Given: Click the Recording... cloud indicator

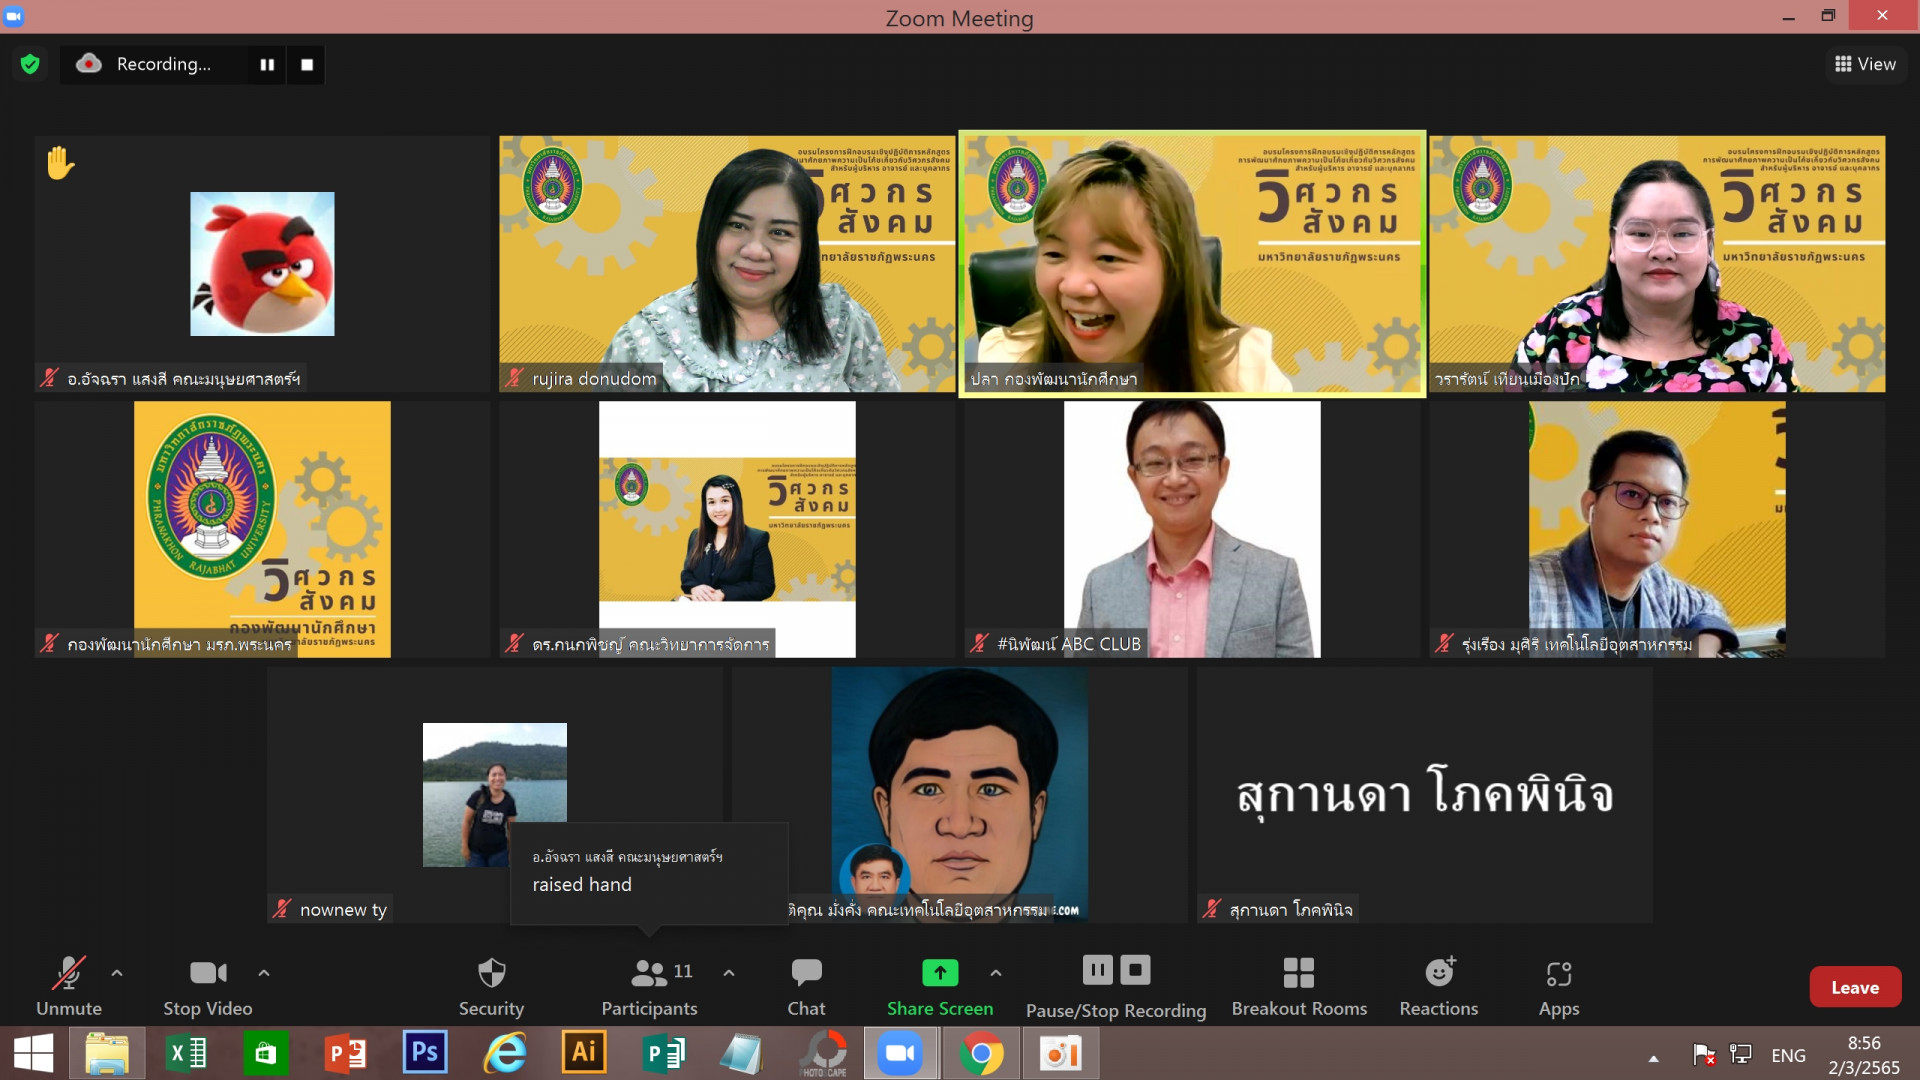Looking at the screenshot, I should click(145, 65).
